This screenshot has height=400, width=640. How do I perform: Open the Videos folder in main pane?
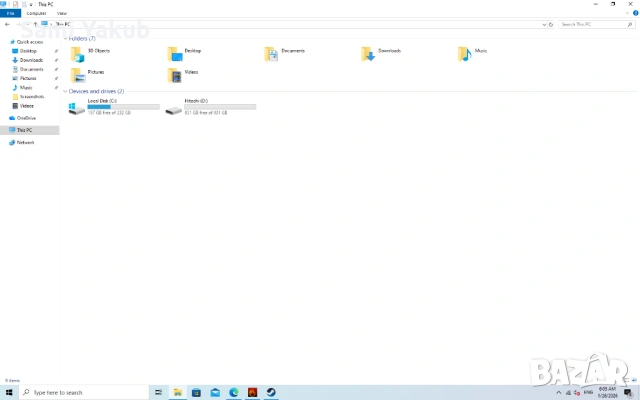coord(176,75)
